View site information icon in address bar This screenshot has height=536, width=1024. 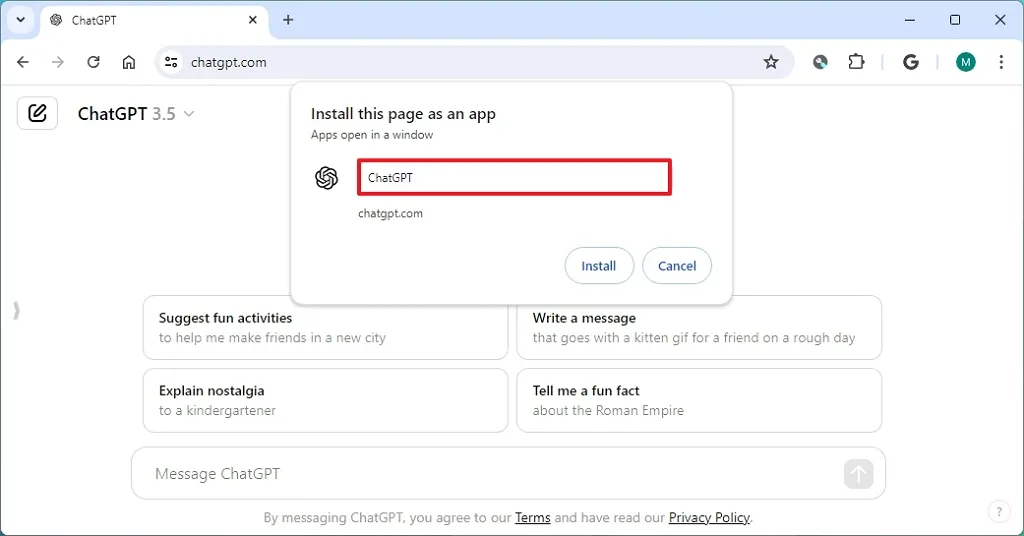tap(171, 62)
